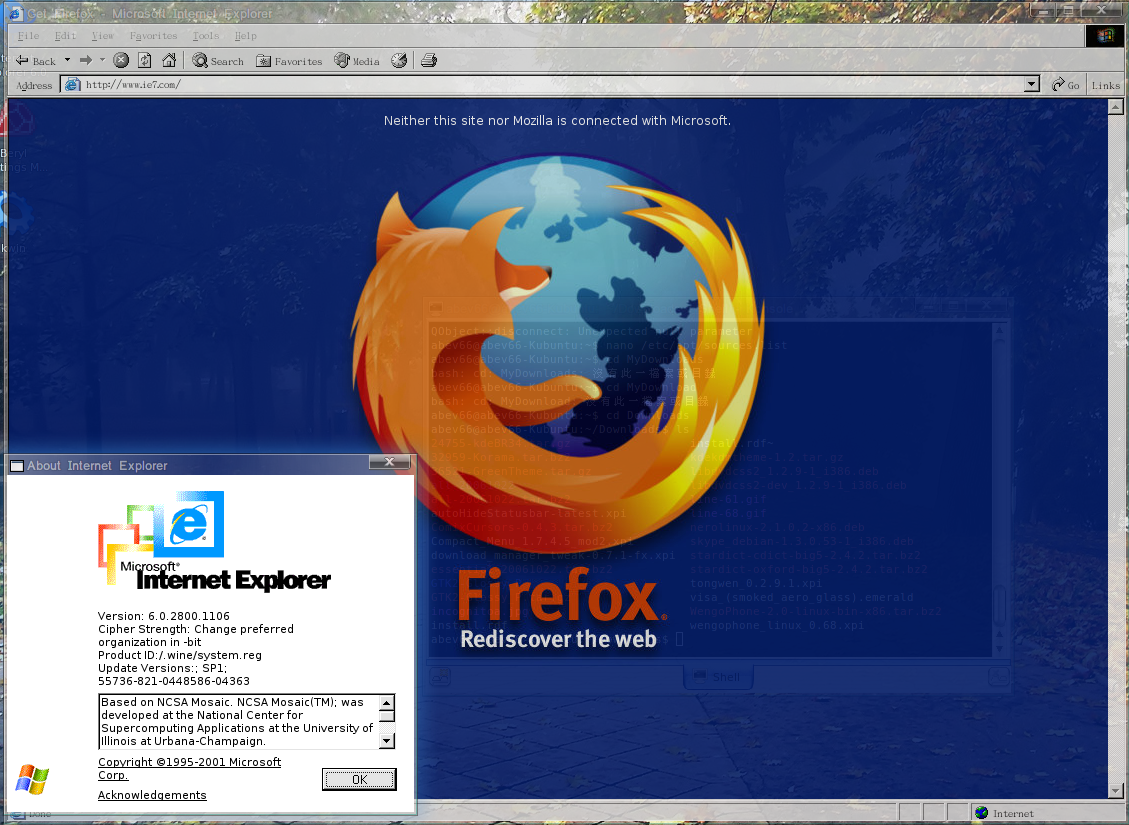Click the 'Update Versions:; SP1;' text
This screenshot has height=825, width=1129.
click(163, 668)
